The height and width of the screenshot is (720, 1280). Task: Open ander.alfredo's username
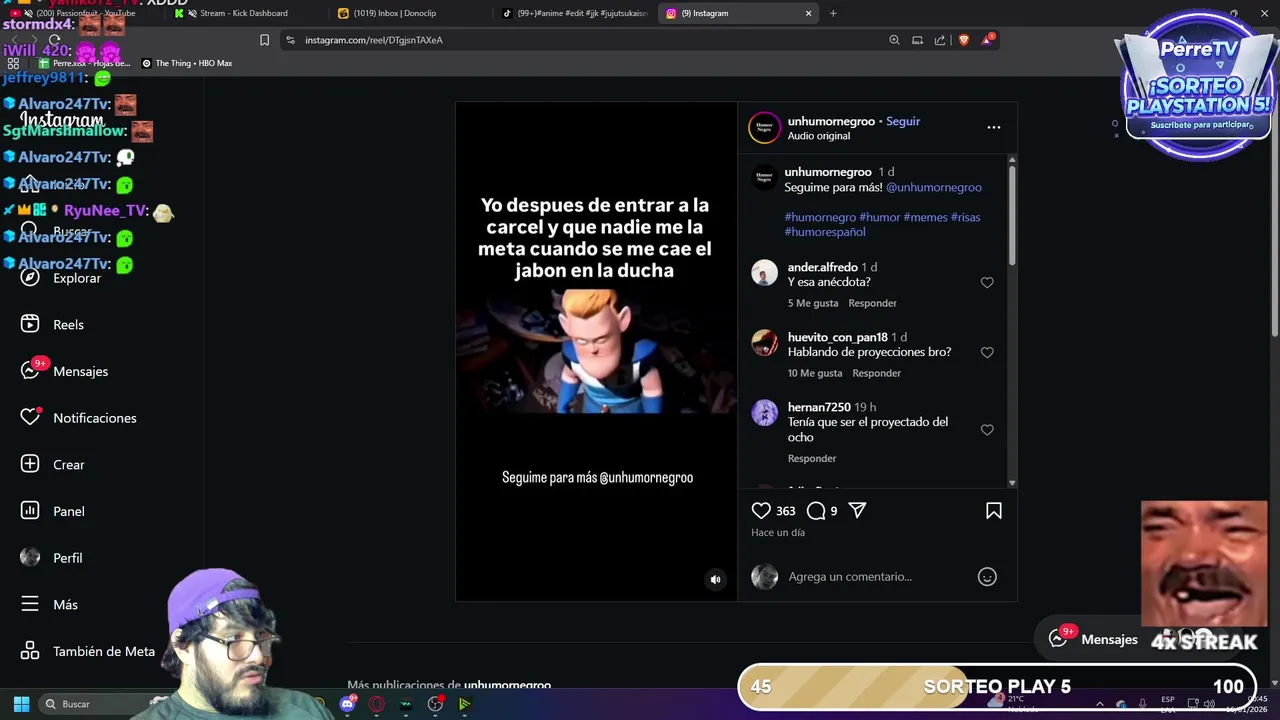[822, 267]
